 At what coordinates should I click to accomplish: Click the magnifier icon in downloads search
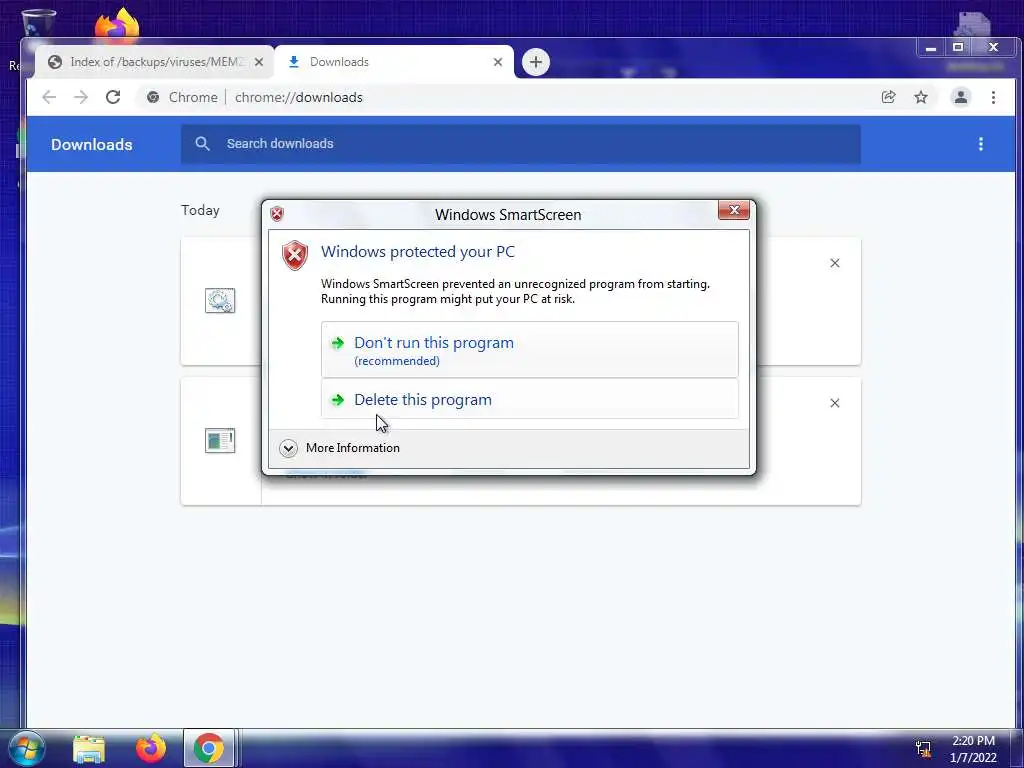[202, 144]
